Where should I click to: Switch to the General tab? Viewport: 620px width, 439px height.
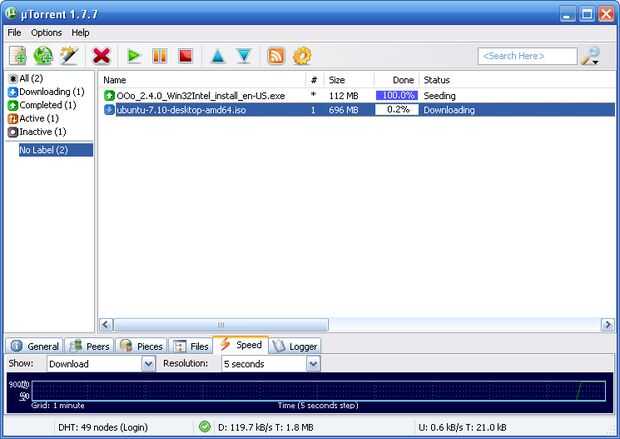(x=34, y=346)
